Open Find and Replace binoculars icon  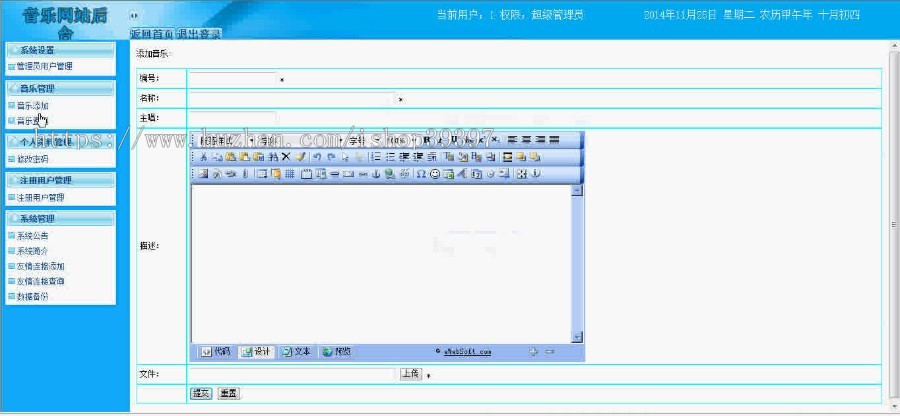click(273, 157)
